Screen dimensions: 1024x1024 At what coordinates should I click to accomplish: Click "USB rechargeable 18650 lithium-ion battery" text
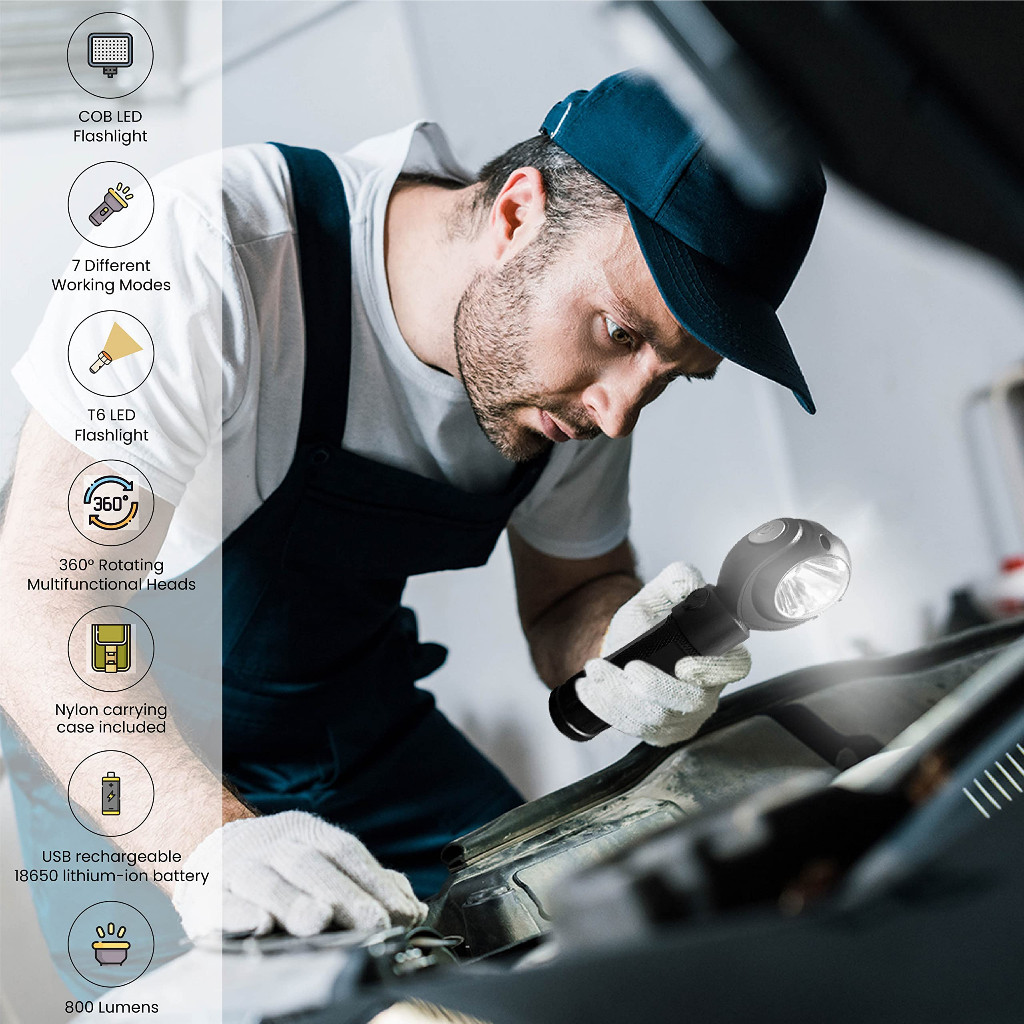click(x=125, y=866)
